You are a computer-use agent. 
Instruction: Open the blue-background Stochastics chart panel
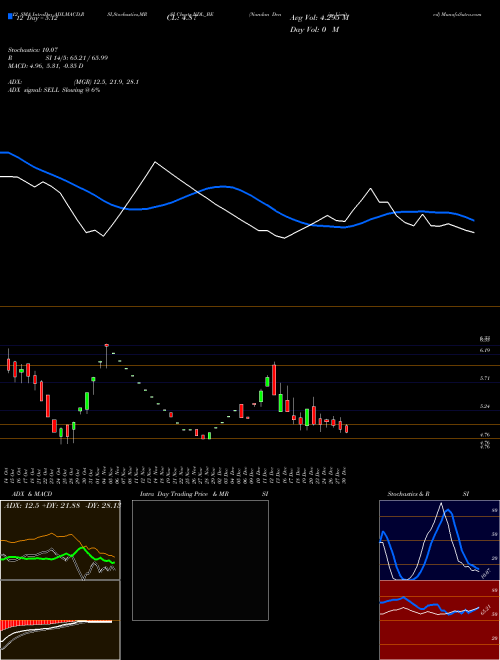tap(439, 540)
